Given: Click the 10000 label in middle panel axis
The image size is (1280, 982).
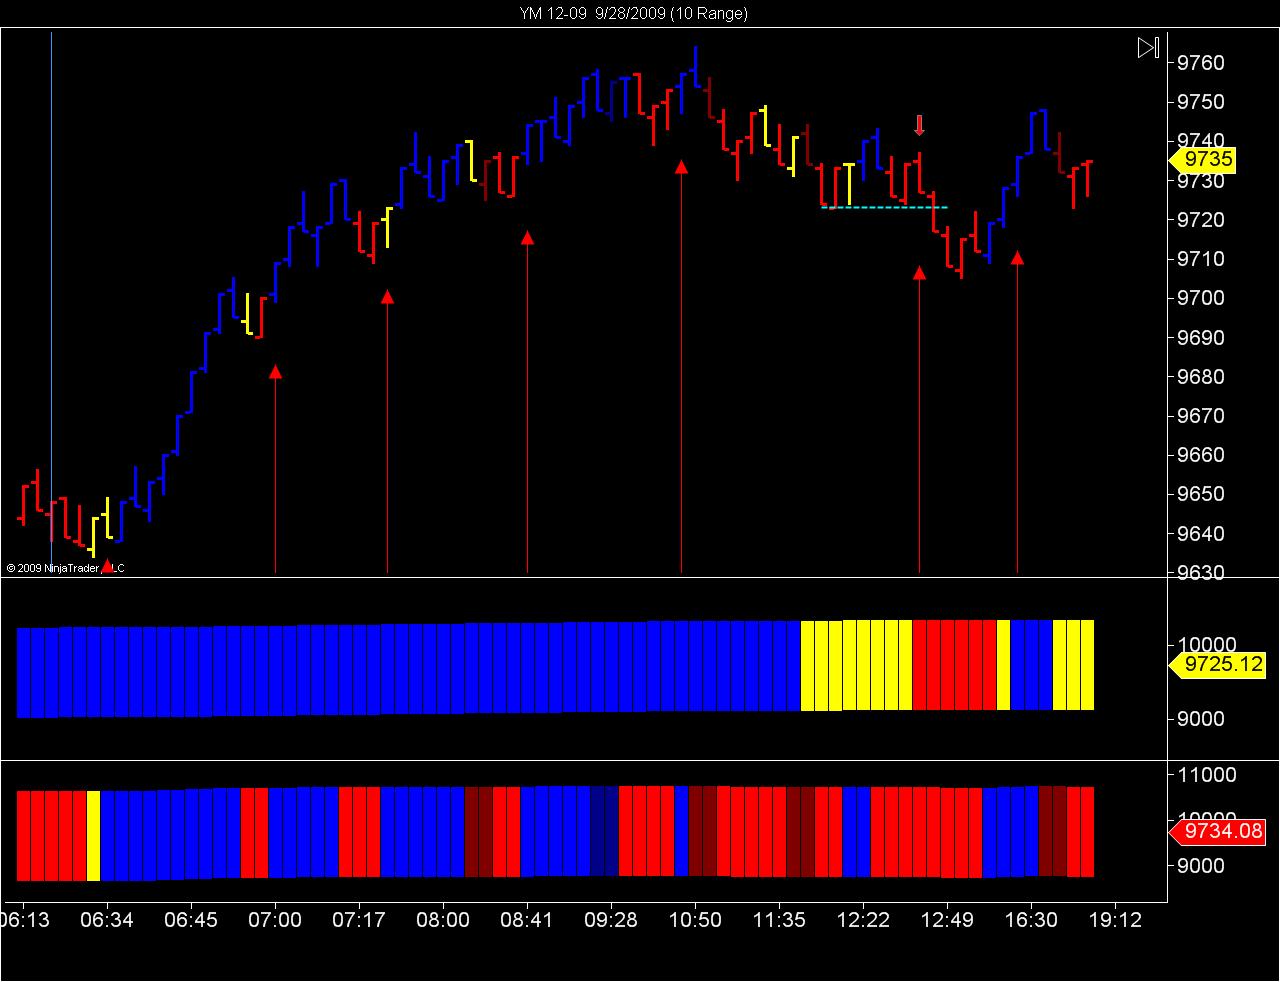Looking at the screenshot, I should [x=1206, y=645].
